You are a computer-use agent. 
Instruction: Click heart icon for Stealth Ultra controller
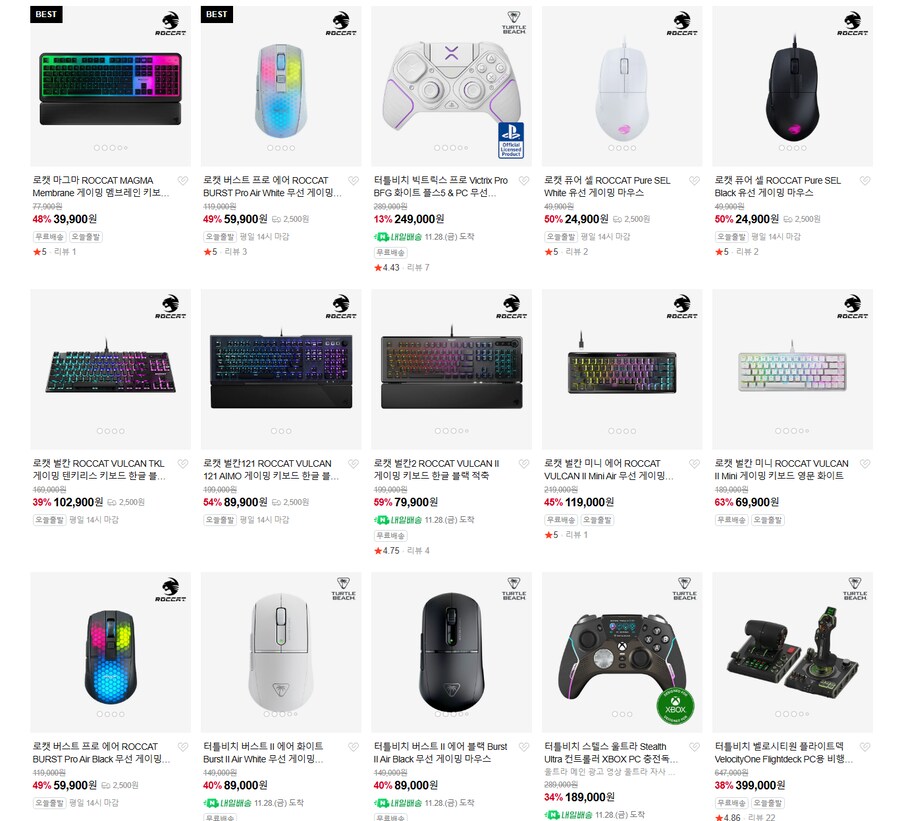click(694, 747)
